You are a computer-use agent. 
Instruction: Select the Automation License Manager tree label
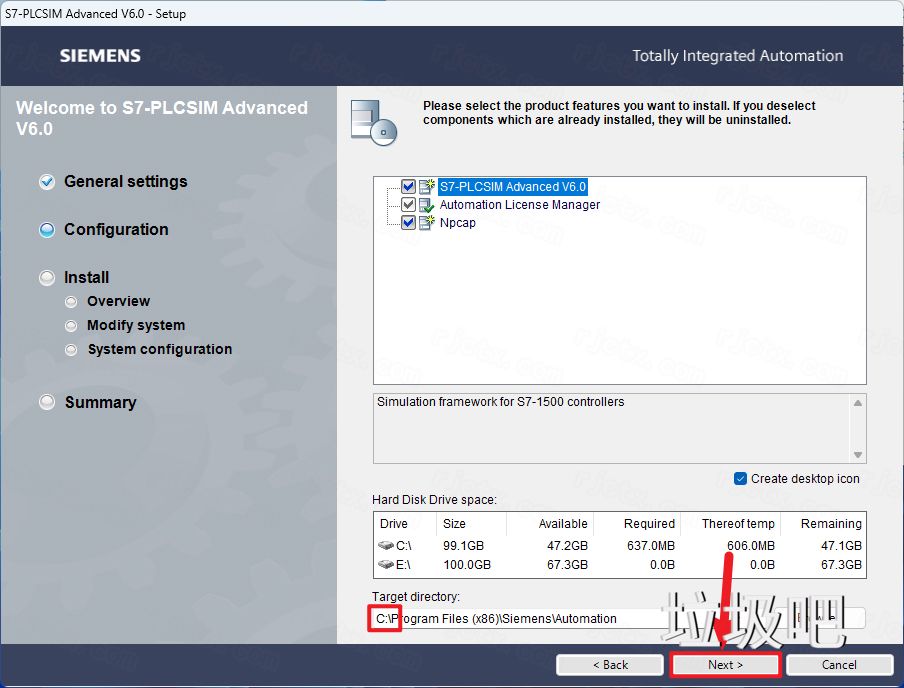(x=520, y=205)
